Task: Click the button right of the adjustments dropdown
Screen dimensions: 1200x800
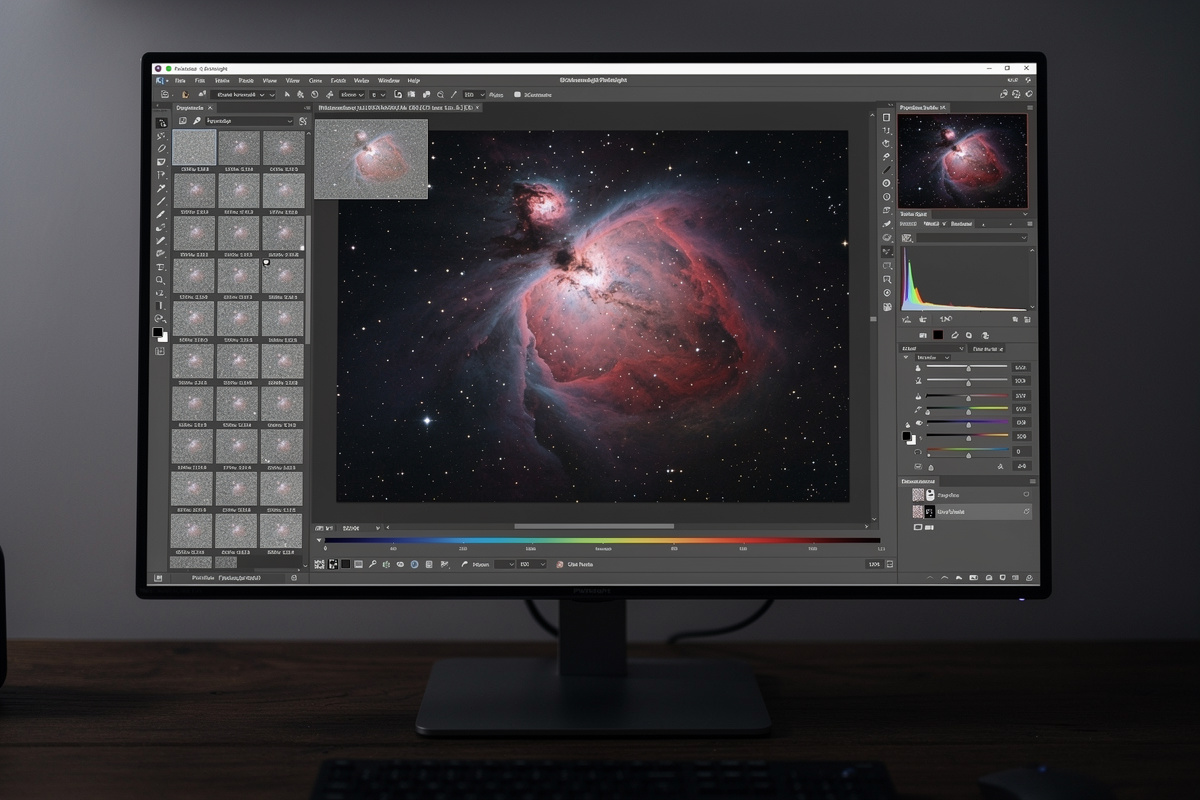Action: pos(987,349)
